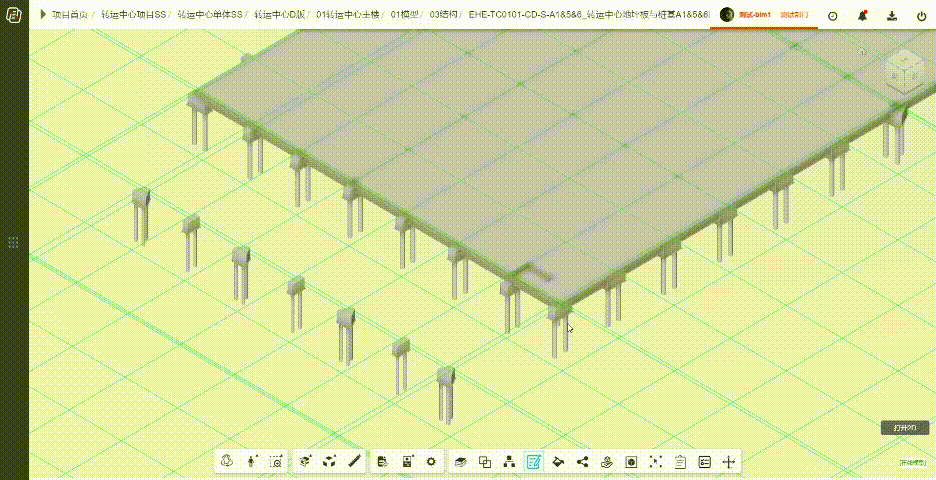Toggle the zoom-to-region selection tool
The image size is (936, 480).
point(276,462)
